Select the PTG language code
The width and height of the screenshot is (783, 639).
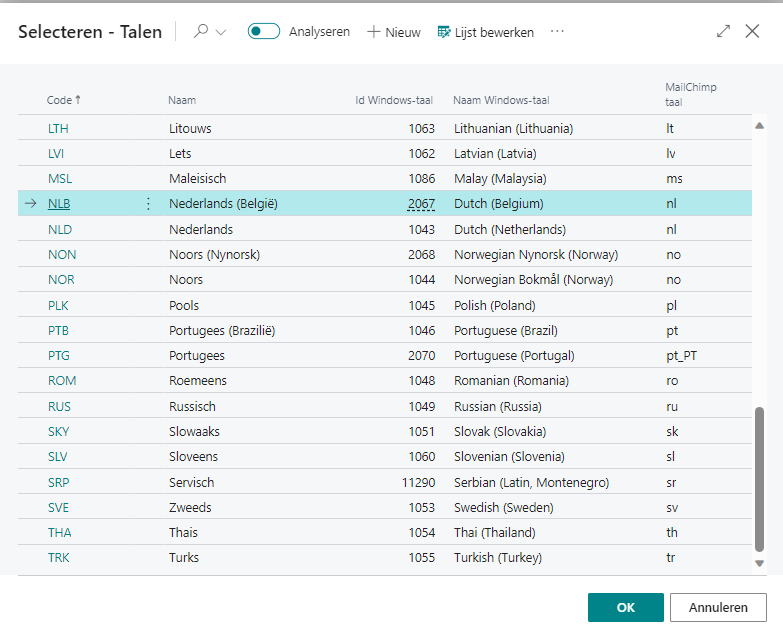(x=59, y=355)
